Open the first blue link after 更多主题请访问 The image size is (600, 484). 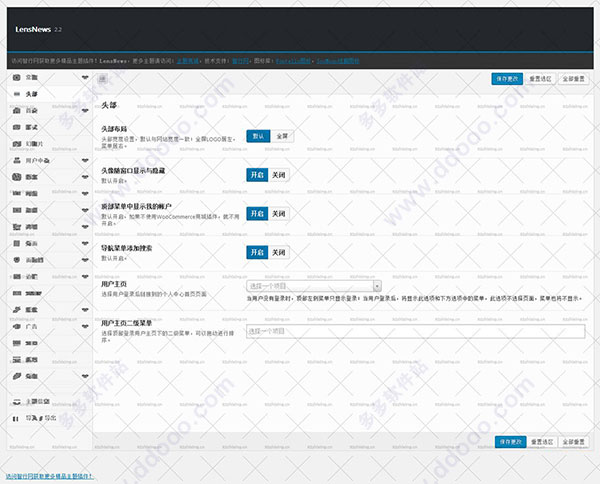click(188, 61)
